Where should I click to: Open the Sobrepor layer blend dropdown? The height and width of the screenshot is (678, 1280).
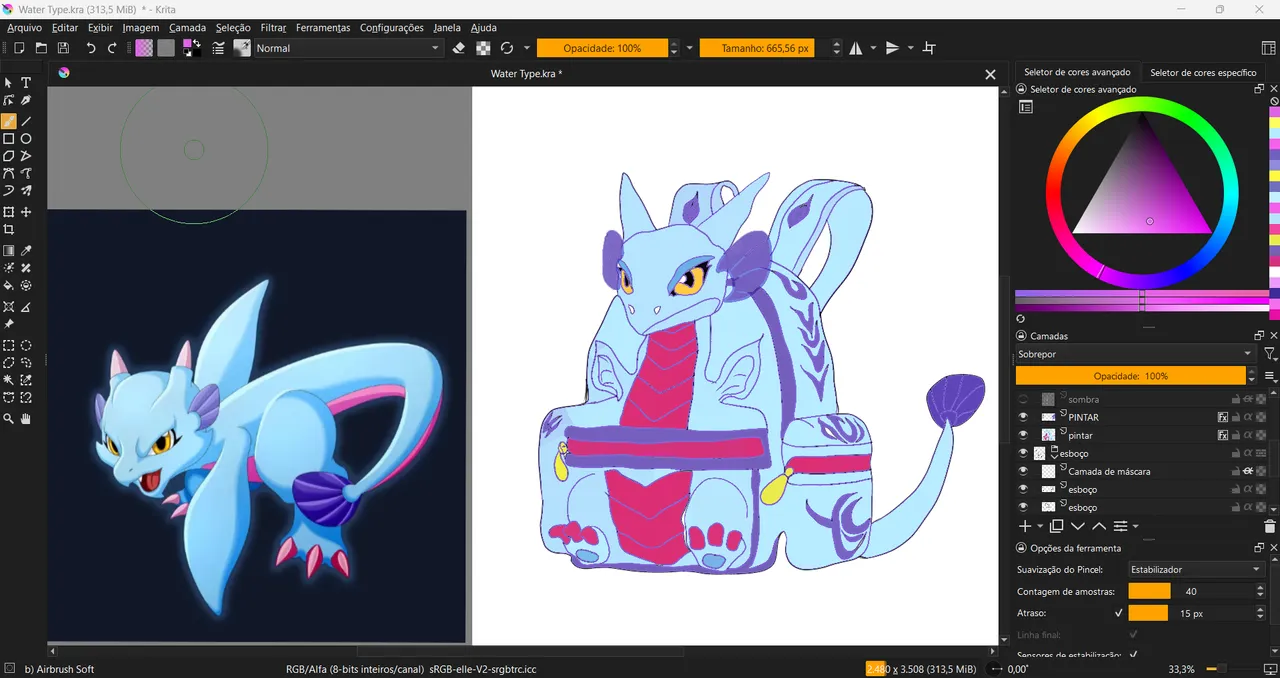coord(1134,354)
